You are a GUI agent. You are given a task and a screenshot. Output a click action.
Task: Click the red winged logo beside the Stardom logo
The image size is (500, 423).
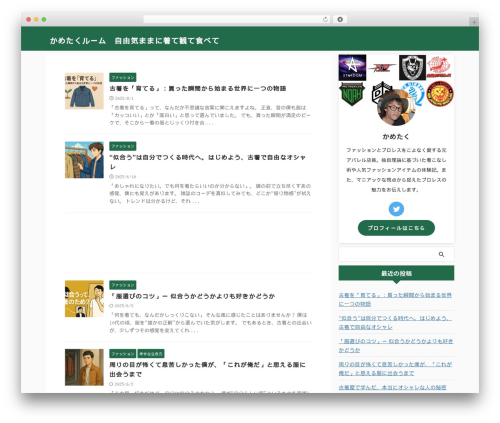[x=382, y=68]
